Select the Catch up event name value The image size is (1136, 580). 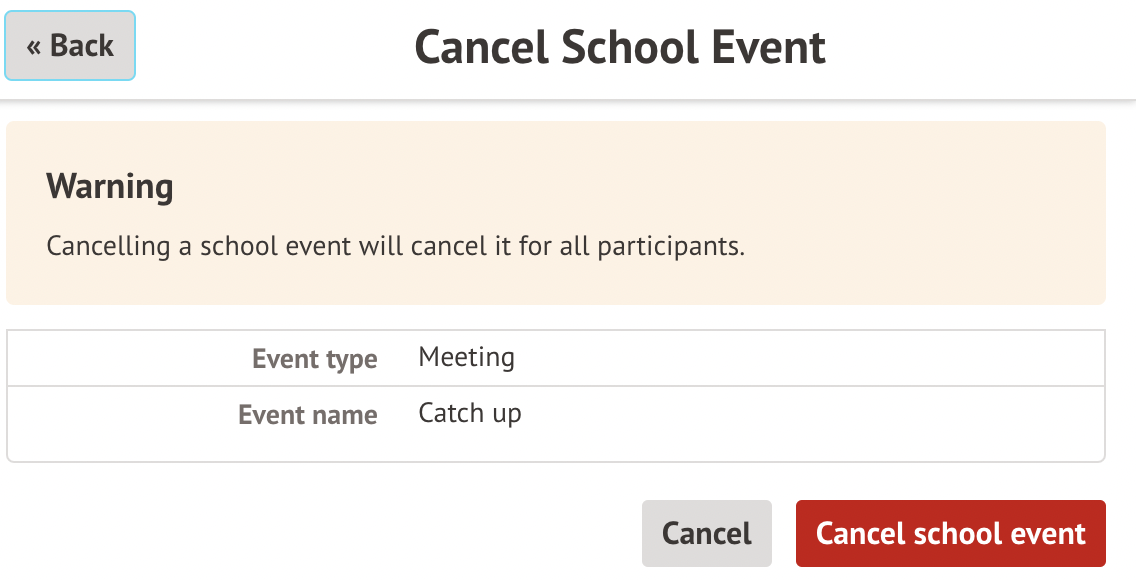pyautogui.click(x=470, y=413)
